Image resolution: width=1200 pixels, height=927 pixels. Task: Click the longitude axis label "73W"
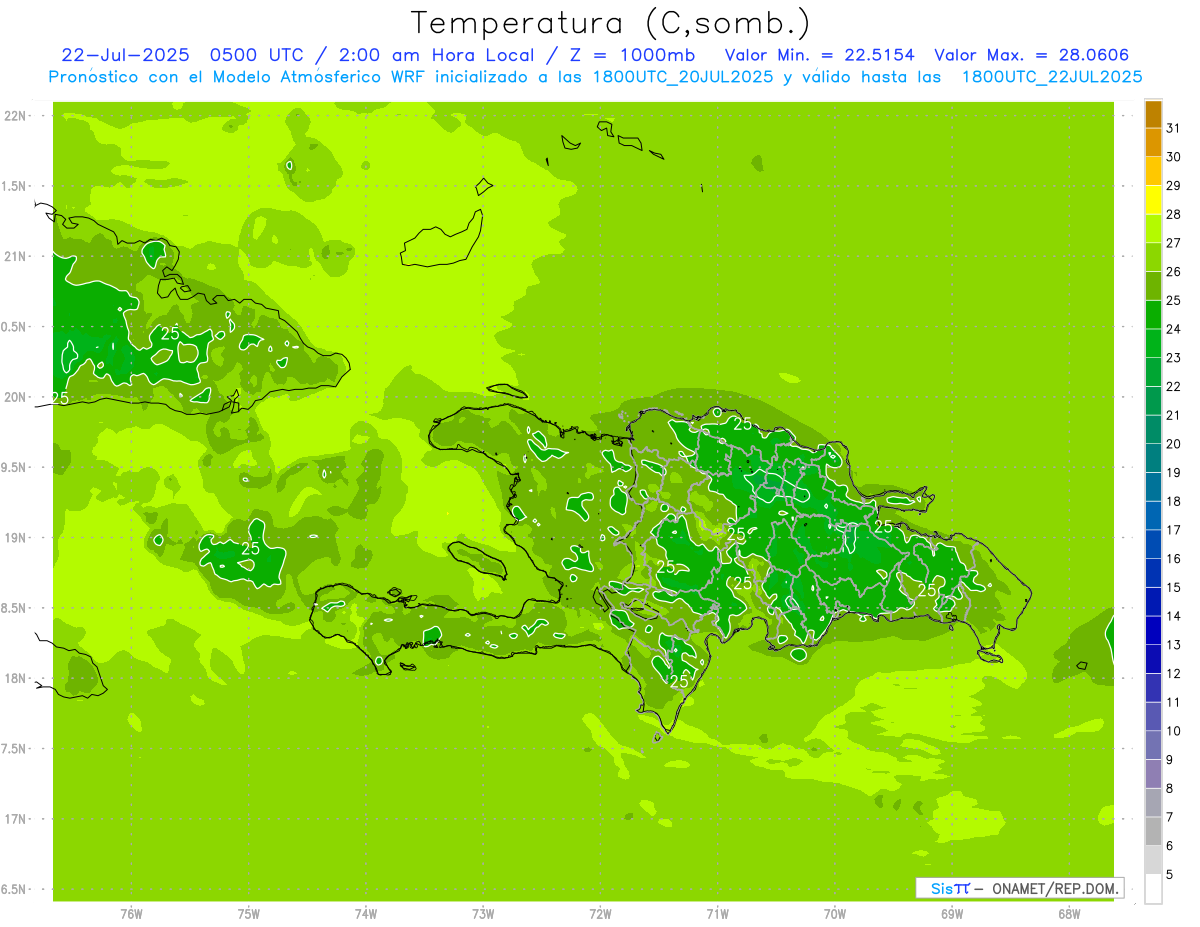tap(483, 914)
